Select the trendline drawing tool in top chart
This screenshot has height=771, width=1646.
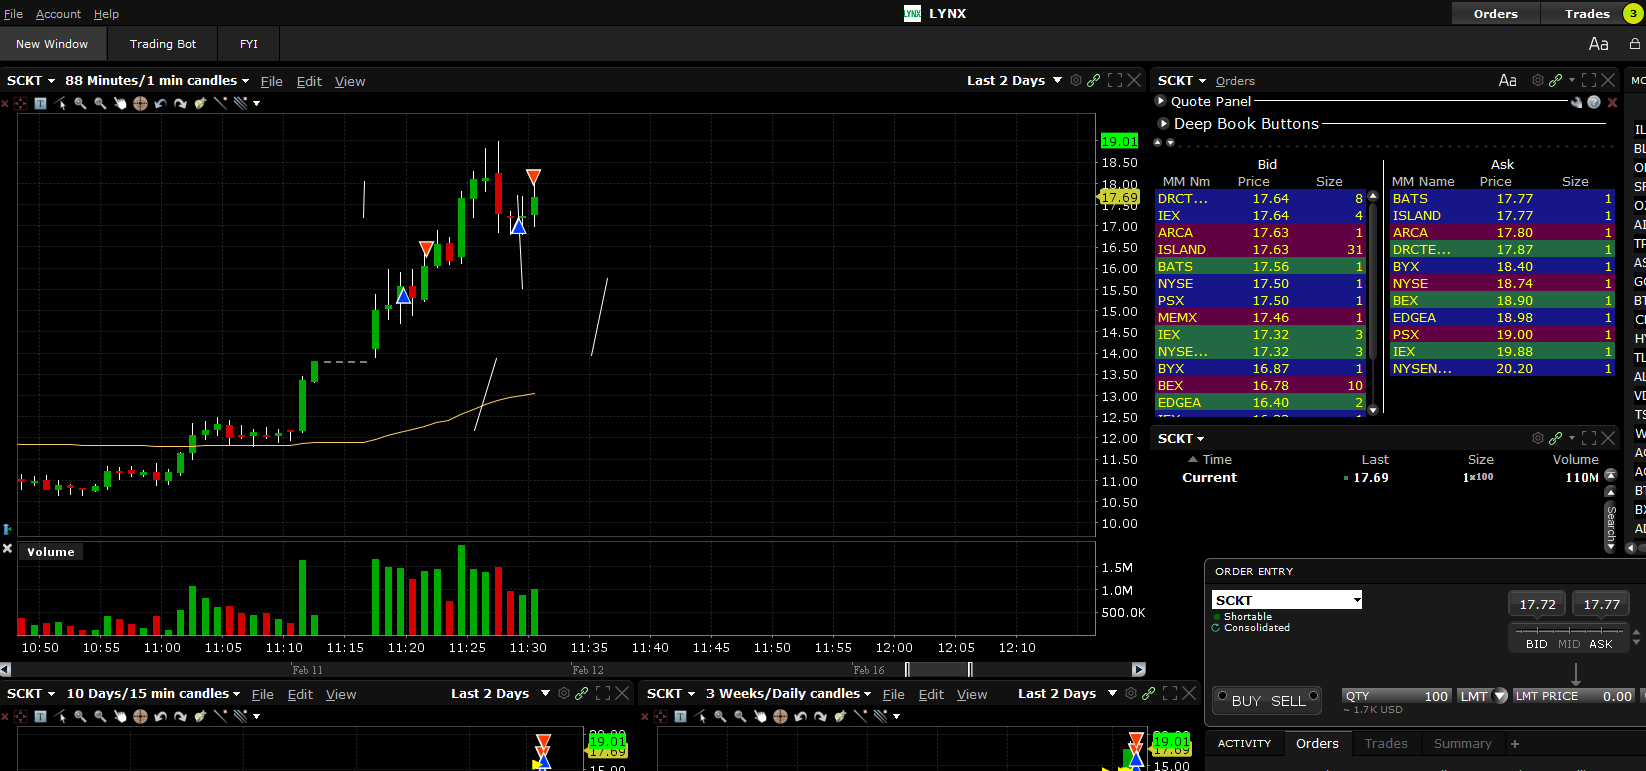point(220,103)
